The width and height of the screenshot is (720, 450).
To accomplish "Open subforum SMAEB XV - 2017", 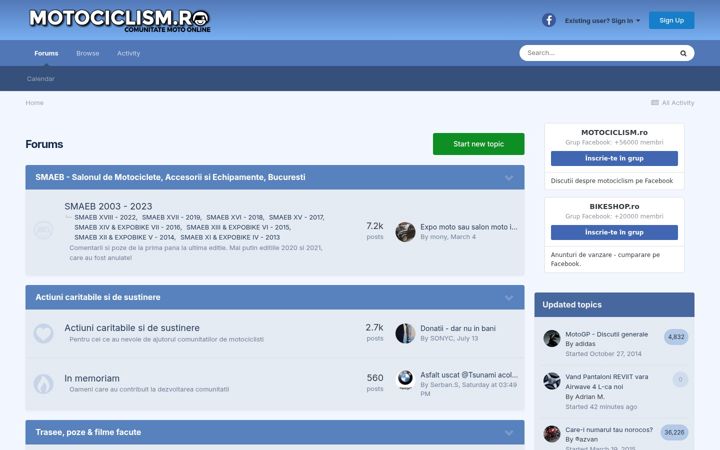I will [296, 217].
